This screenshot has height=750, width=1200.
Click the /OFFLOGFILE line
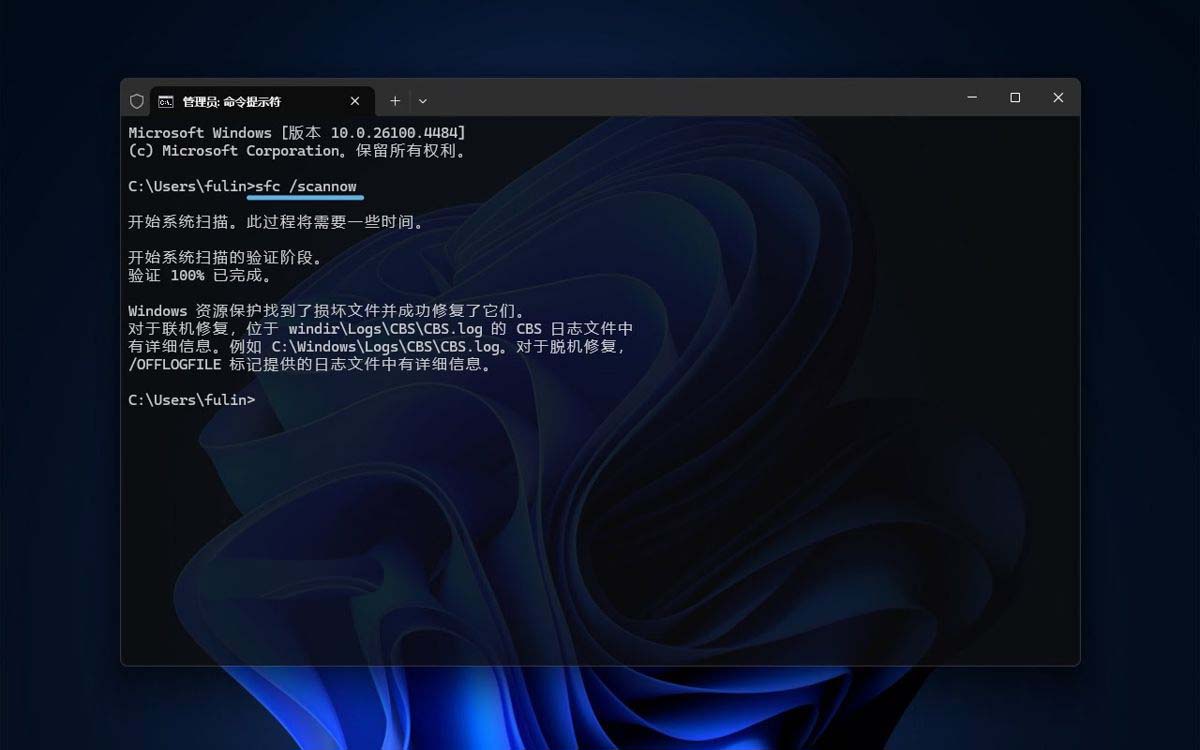pos(311,365)
